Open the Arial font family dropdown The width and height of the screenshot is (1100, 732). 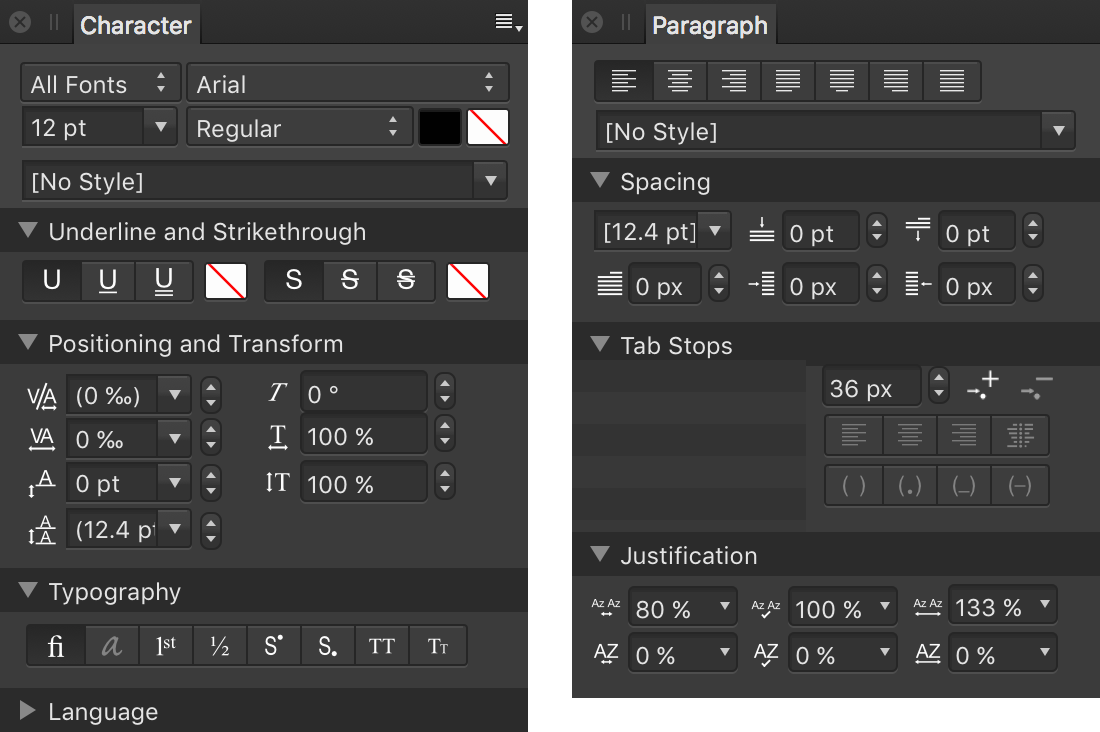(x=347, y=84)
